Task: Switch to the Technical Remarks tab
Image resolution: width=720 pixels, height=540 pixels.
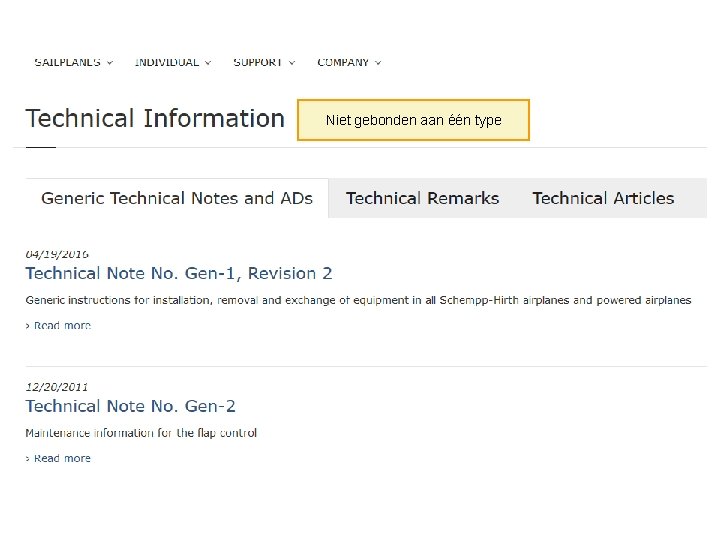Action: [422, 198]
